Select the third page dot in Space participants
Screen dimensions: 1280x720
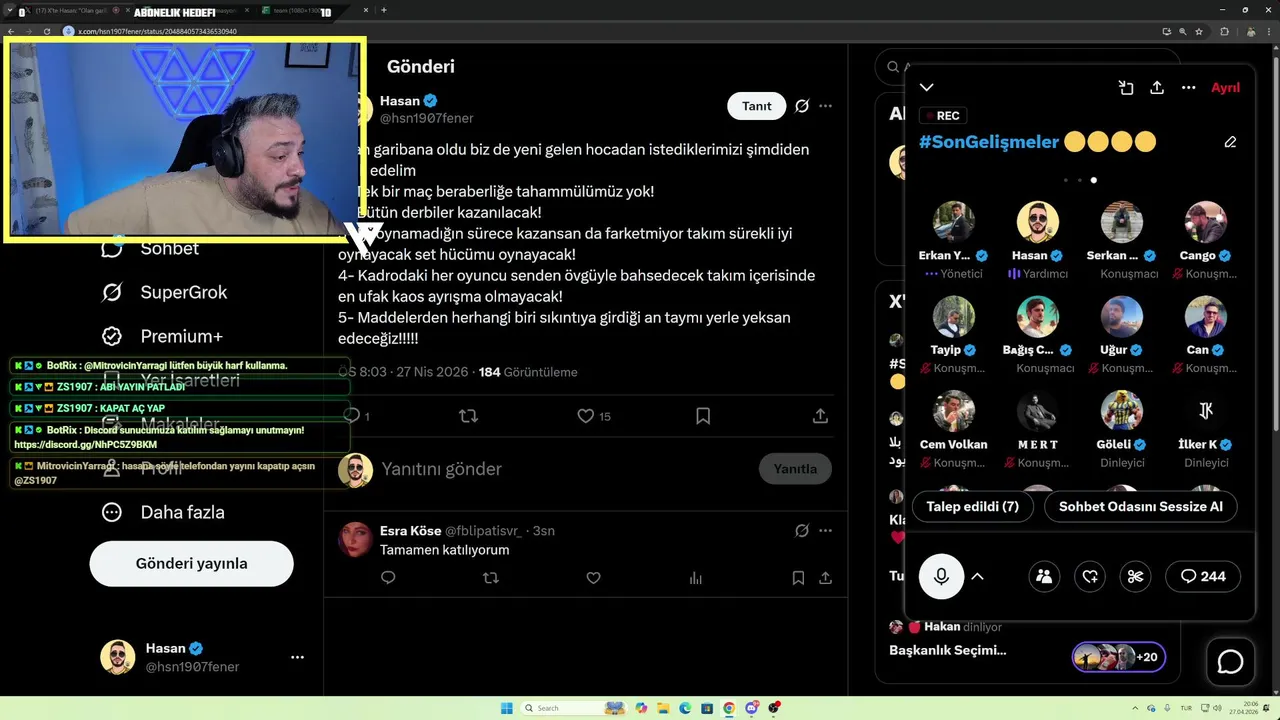tap(1094, 181)
